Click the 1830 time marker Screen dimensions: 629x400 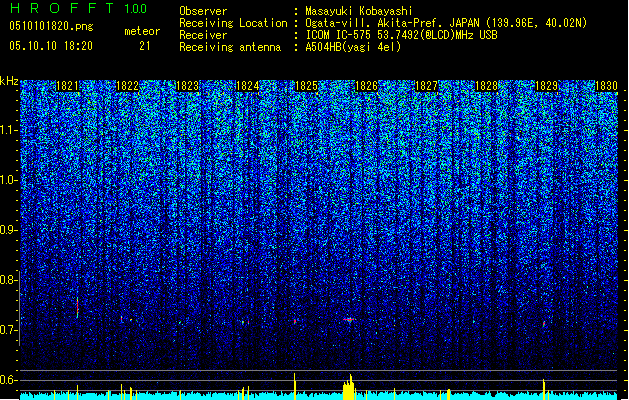click(606, 86)
